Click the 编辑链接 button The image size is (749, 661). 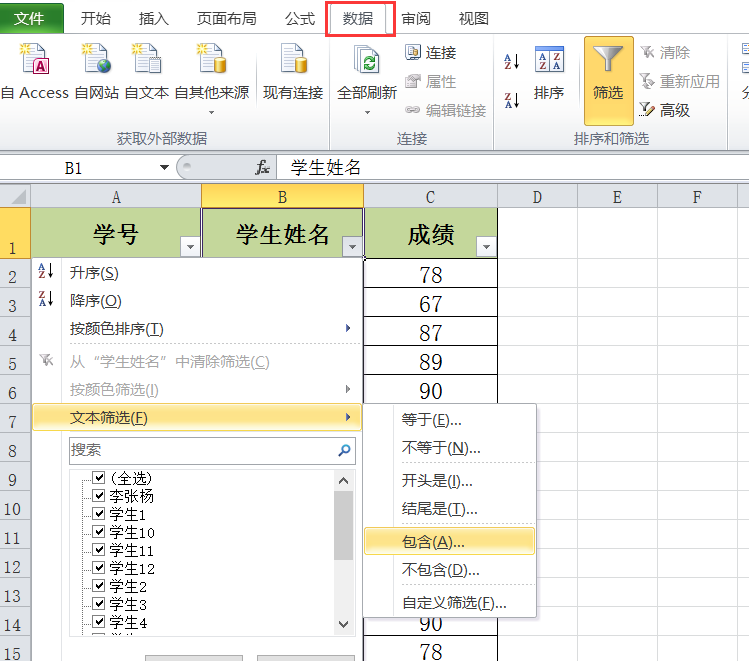tap(445, 110)
